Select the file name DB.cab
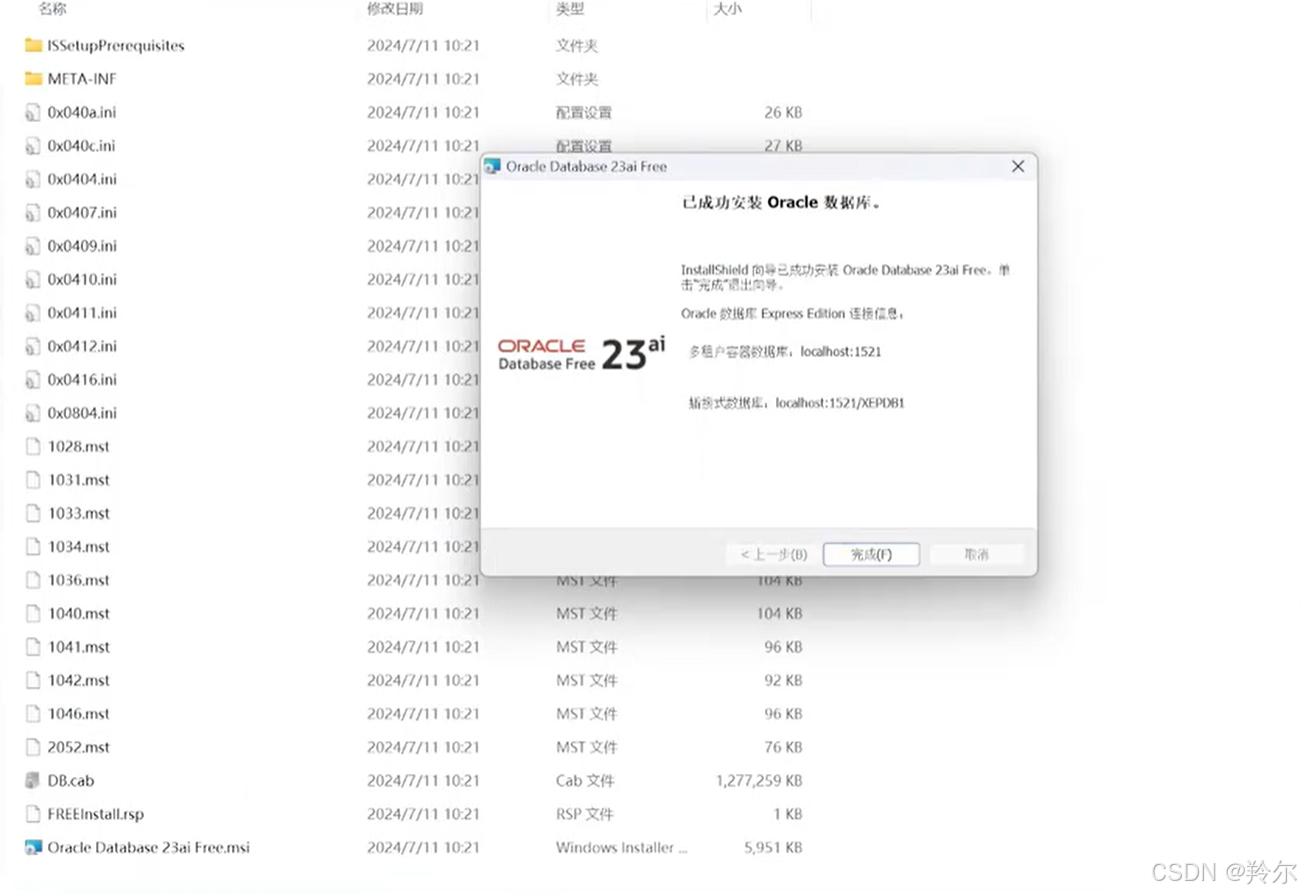The image size is (1301, 894). (71, 781)
